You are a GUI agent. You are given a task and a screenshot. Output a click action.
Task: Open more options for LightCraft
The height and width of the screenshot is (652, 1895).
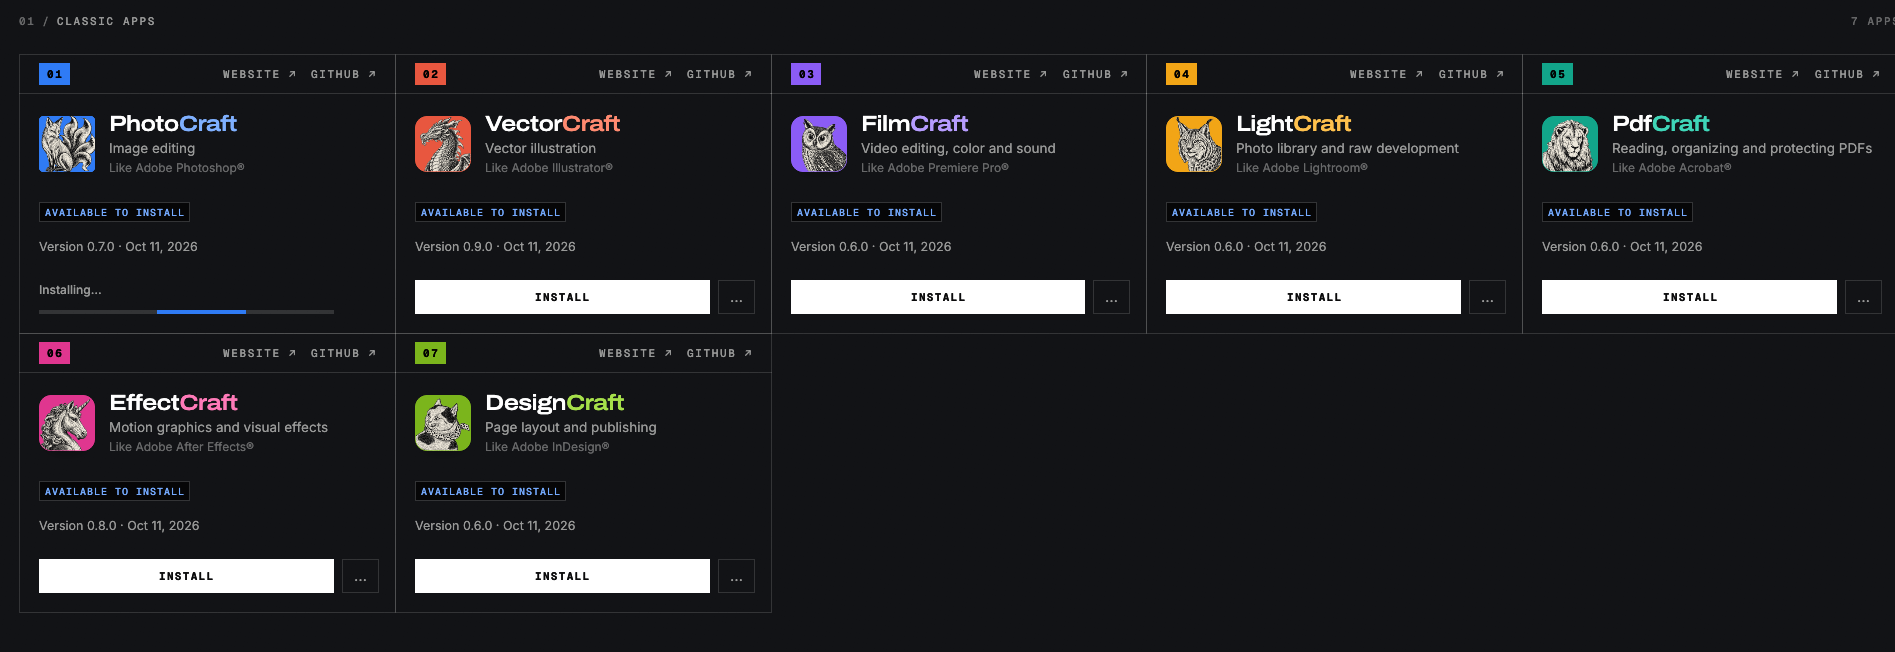pos(1487,297)
